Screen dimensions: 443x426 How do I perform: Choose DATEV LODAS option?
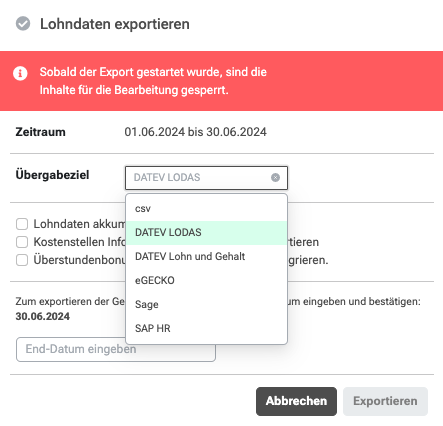coord(206,233)
